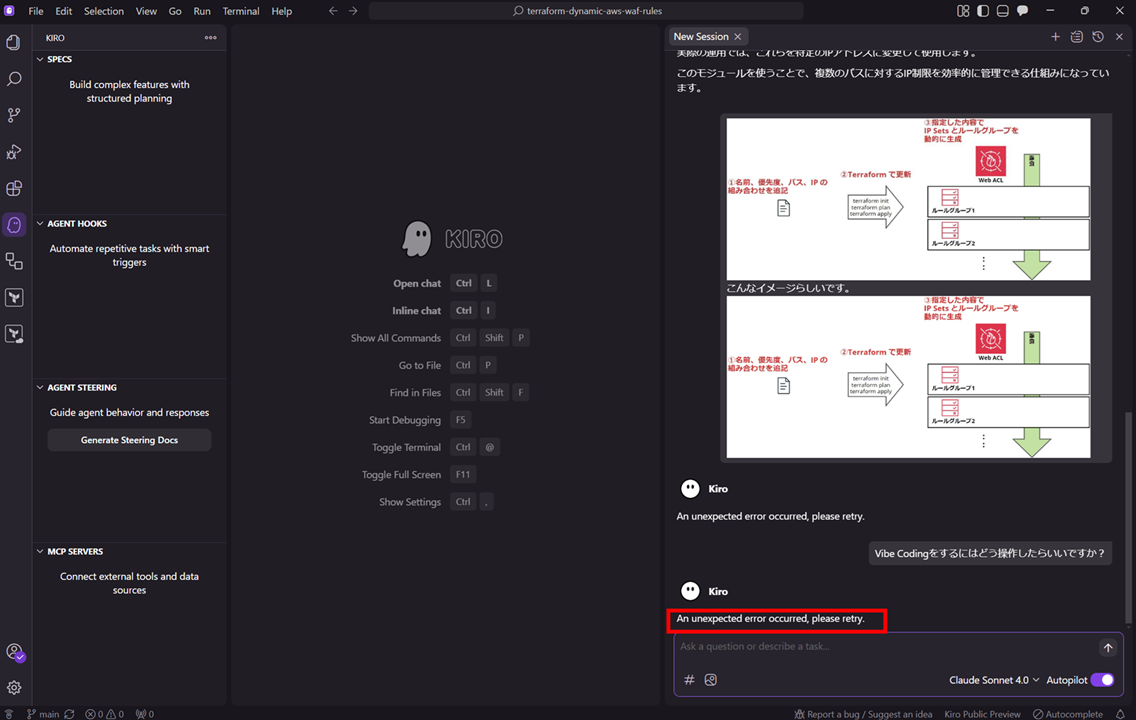Open the Selection menu
Viewport: 1136px width, 720px height.
[x=104, y=11]
